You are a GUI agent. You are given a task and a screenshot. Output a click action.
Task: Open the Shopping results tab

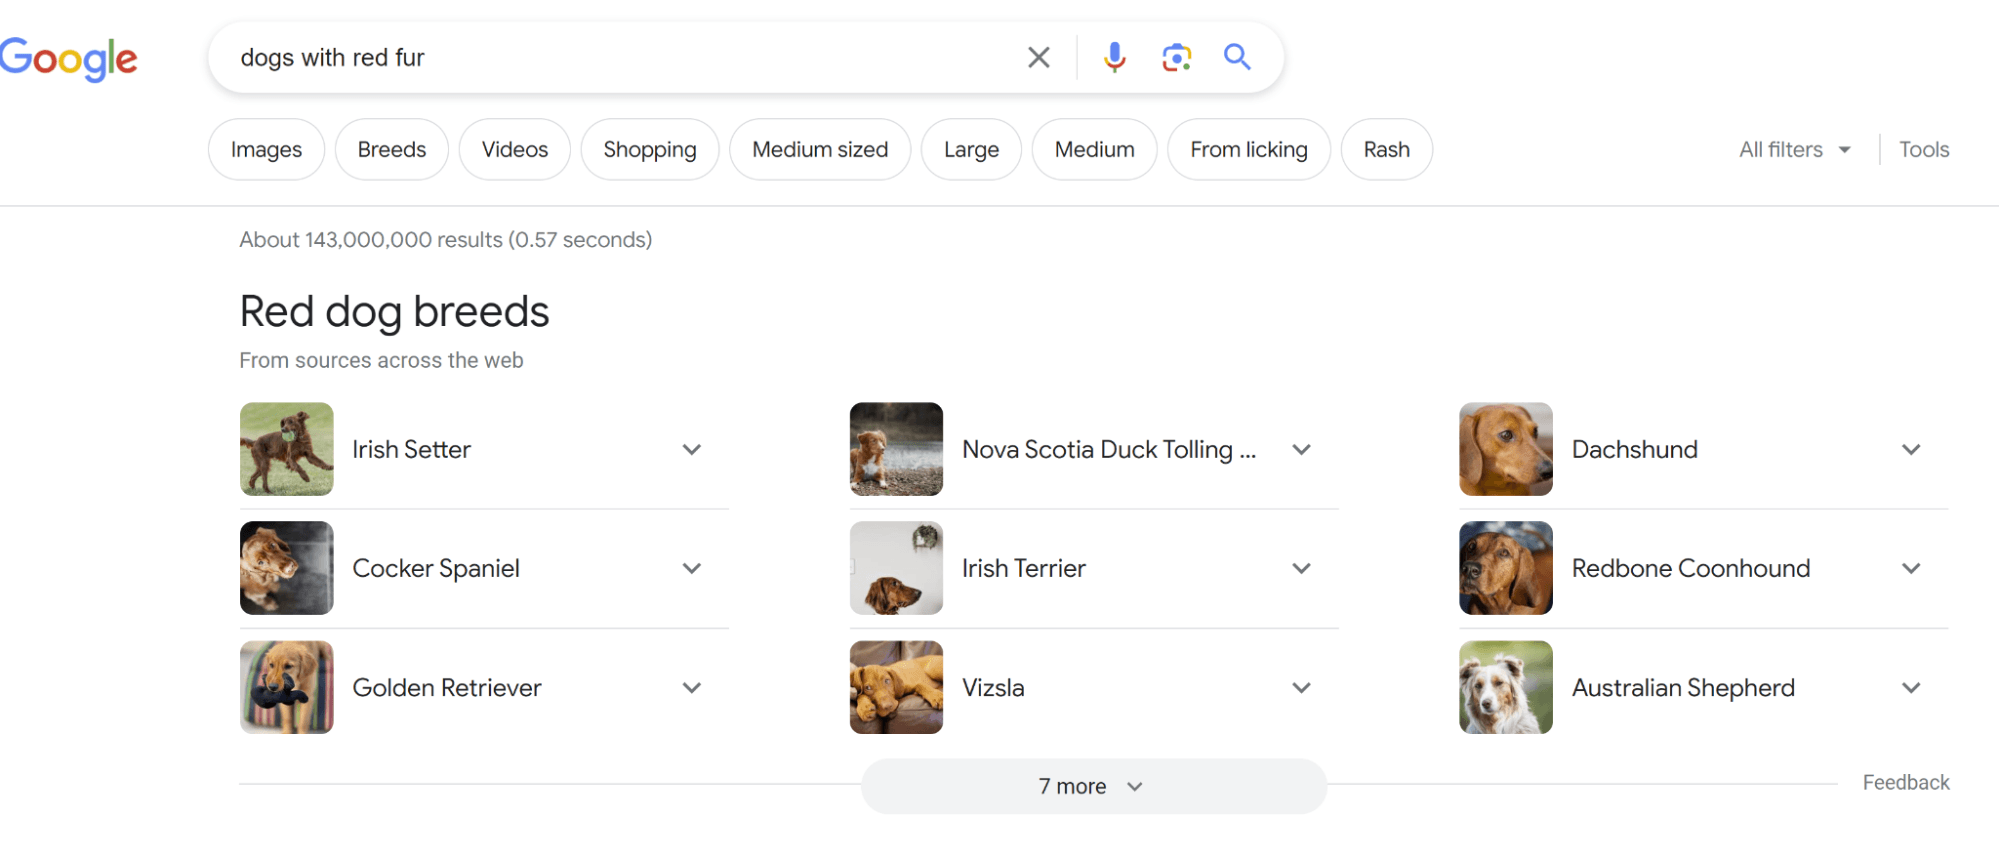[649, 149]
